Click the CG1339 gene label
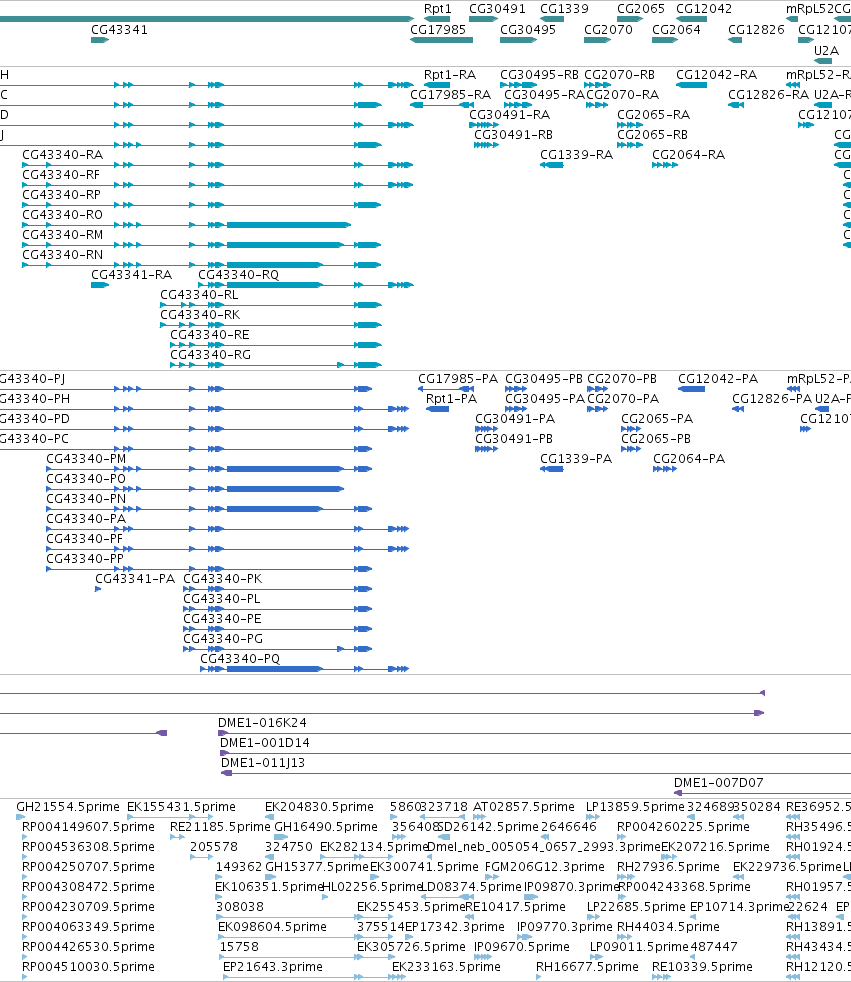Screen dimensions: 851x982 (x=564, y=9)
